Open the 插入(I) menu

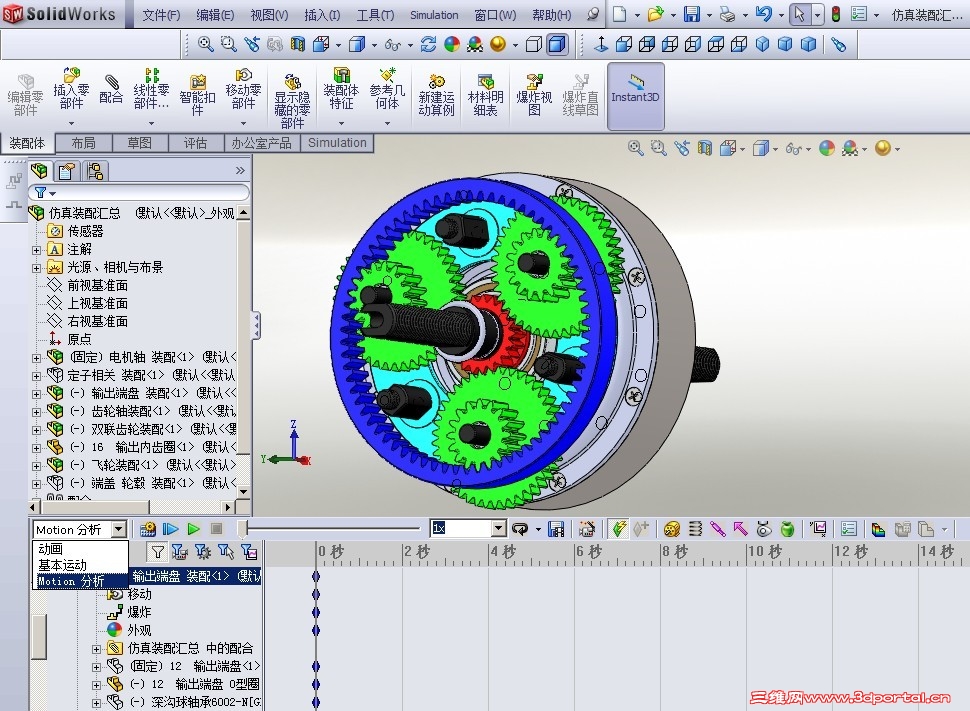click(x=322, y=15)
